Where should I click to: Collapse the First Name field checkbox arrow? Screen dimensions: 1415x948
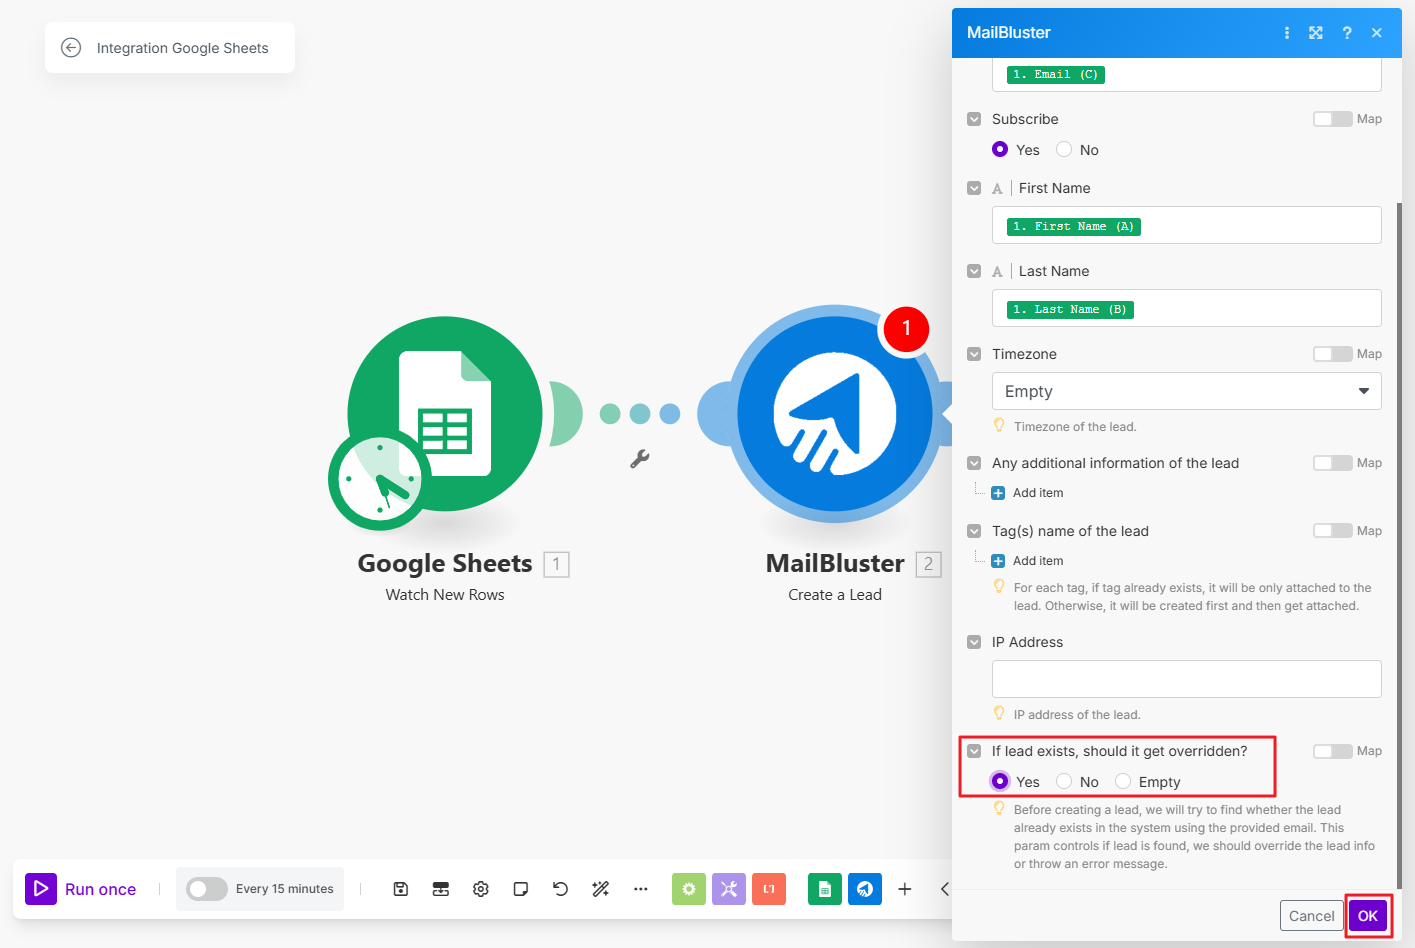click(974, 188)
